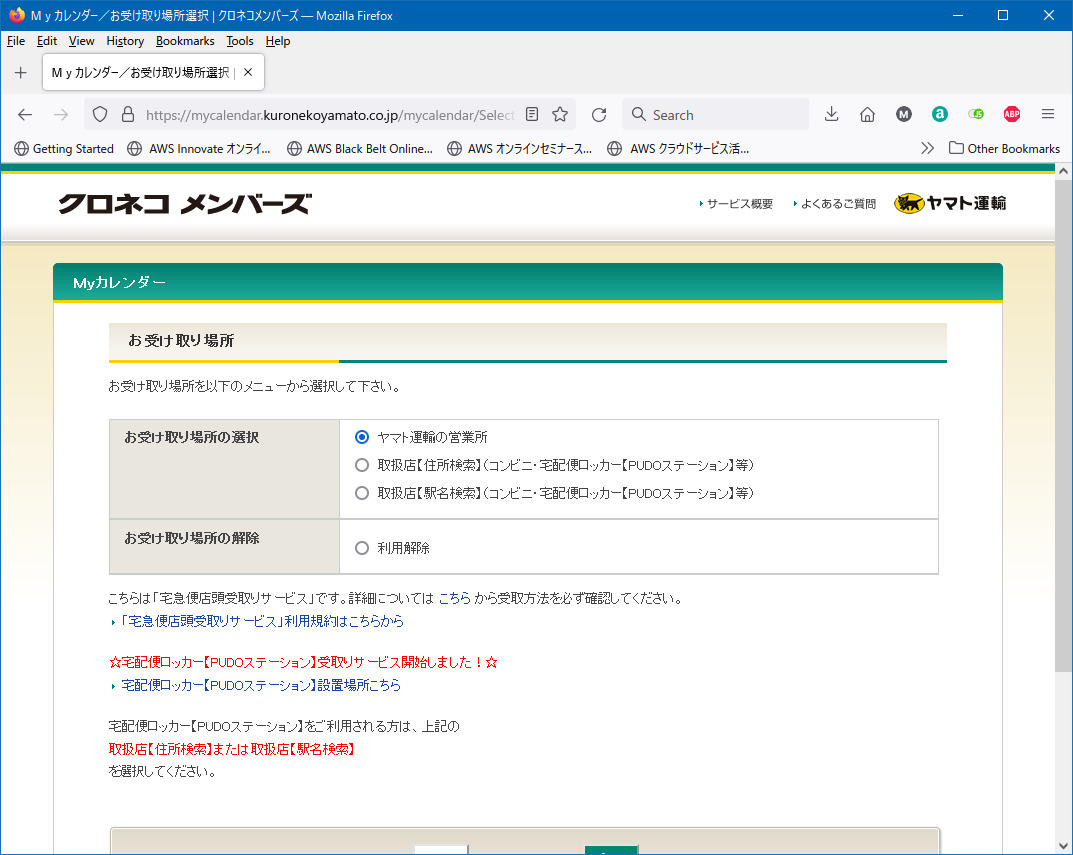This screenshot has width=1073, height=855.
Task: Open the よくあるご質問 link
Action: click(838, 204)
